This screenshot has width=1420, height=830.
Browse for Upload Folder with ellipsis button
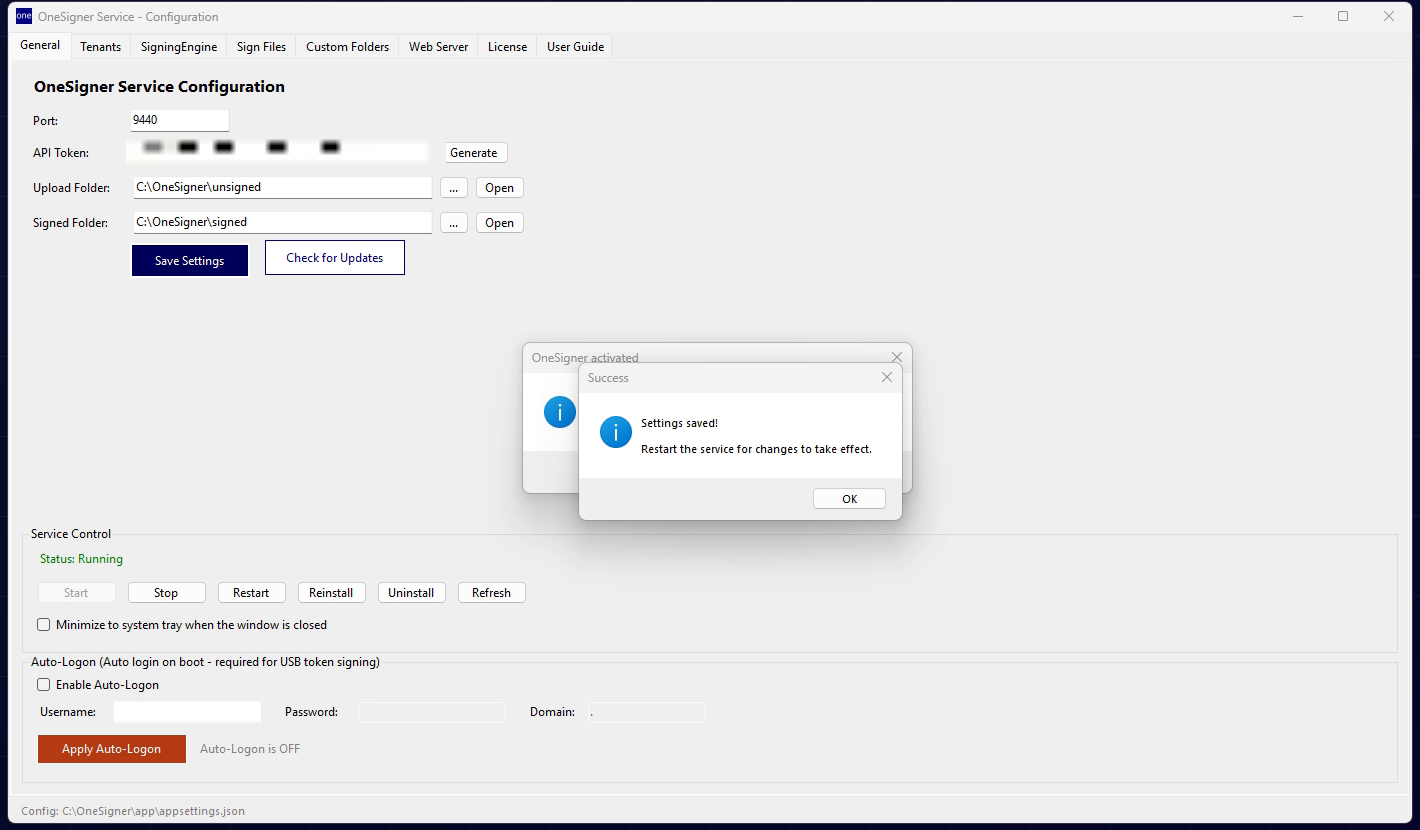coord(453,188)
